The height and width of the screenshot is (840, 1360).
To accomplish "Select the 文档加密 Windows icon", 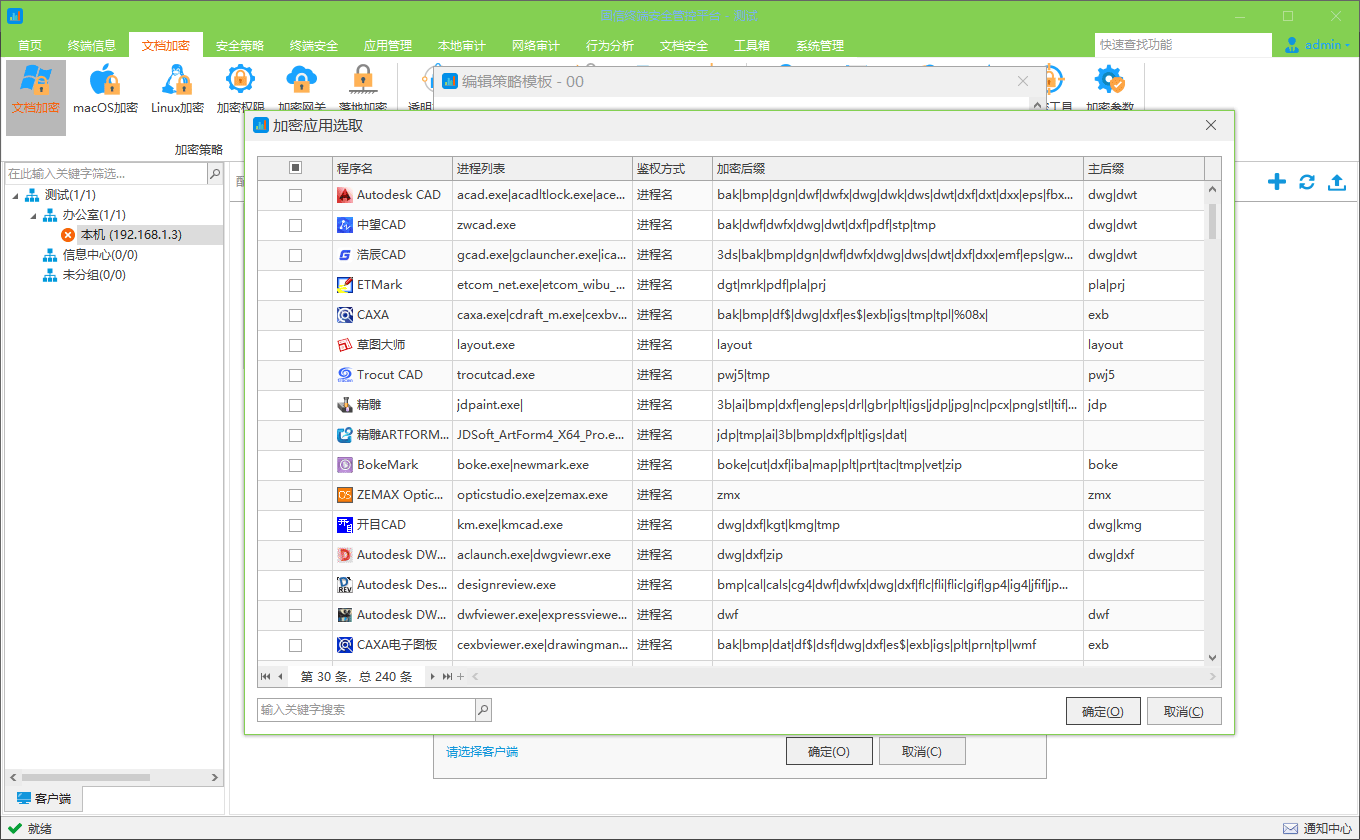I will click(36, 81).
